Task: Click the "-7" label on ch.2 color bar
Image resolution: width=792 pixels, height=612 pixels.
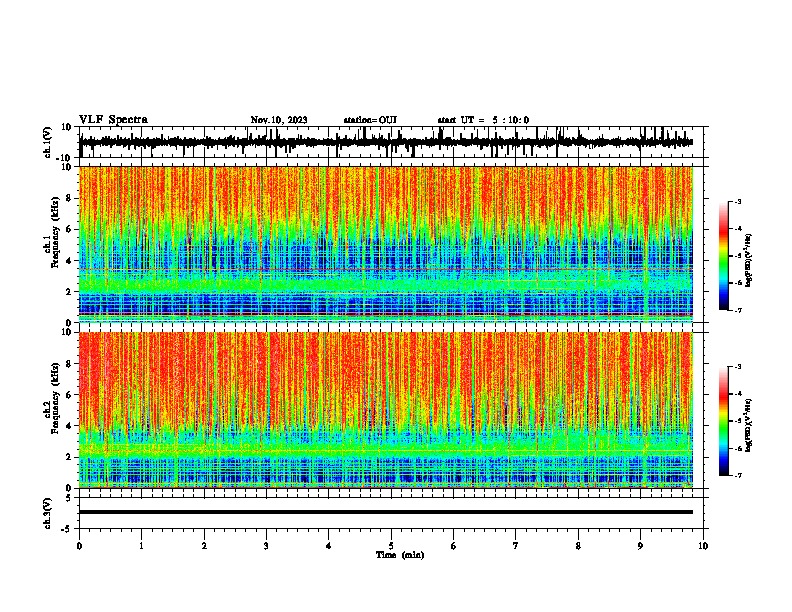Action: tap(737, 475)
